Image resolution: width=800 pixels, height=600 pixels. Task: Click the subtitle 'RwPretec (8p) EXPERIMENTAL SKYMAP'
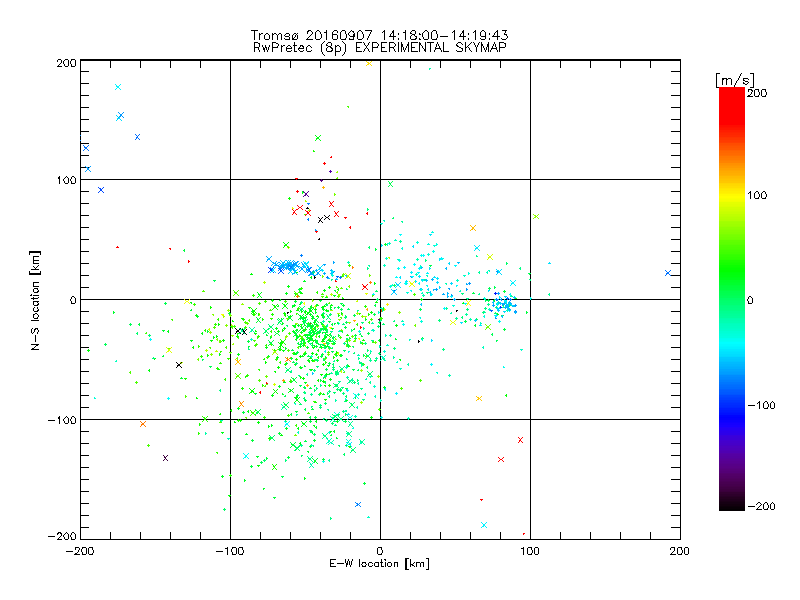tap(380, 48)
